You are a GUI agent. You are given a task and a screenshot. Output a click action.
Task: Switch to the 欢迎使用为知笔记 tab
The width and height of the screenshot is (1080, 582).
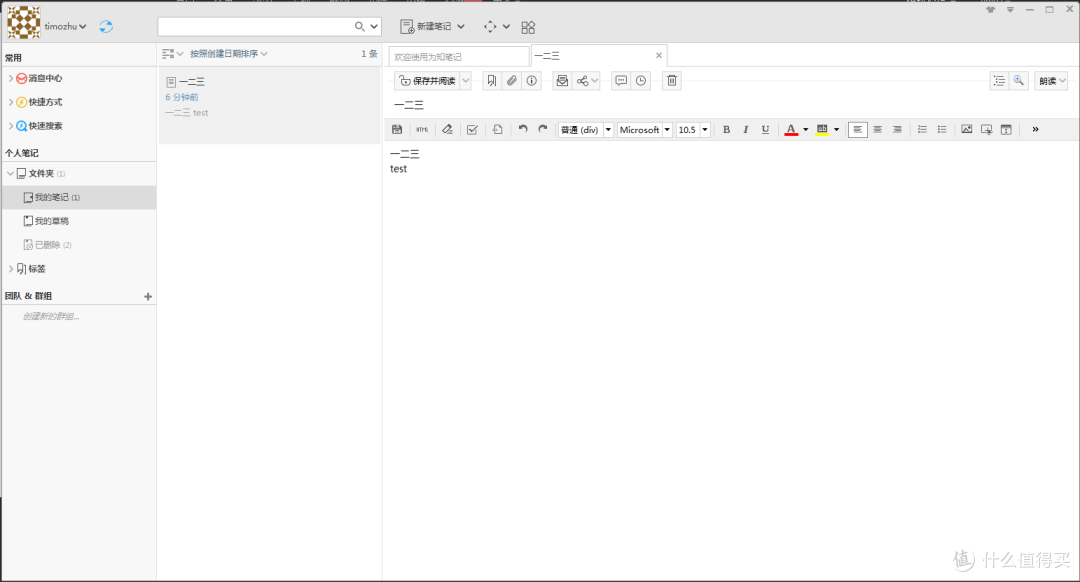pos(459,56)
